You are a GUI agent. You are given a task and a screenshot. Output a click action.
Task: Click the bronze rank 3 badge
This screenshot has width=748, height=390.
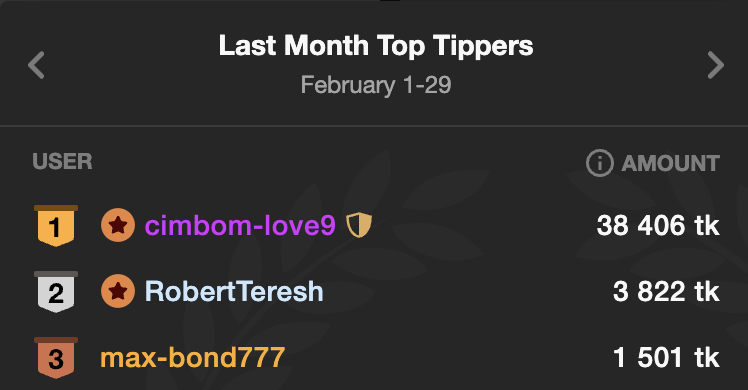click(56, 358)
